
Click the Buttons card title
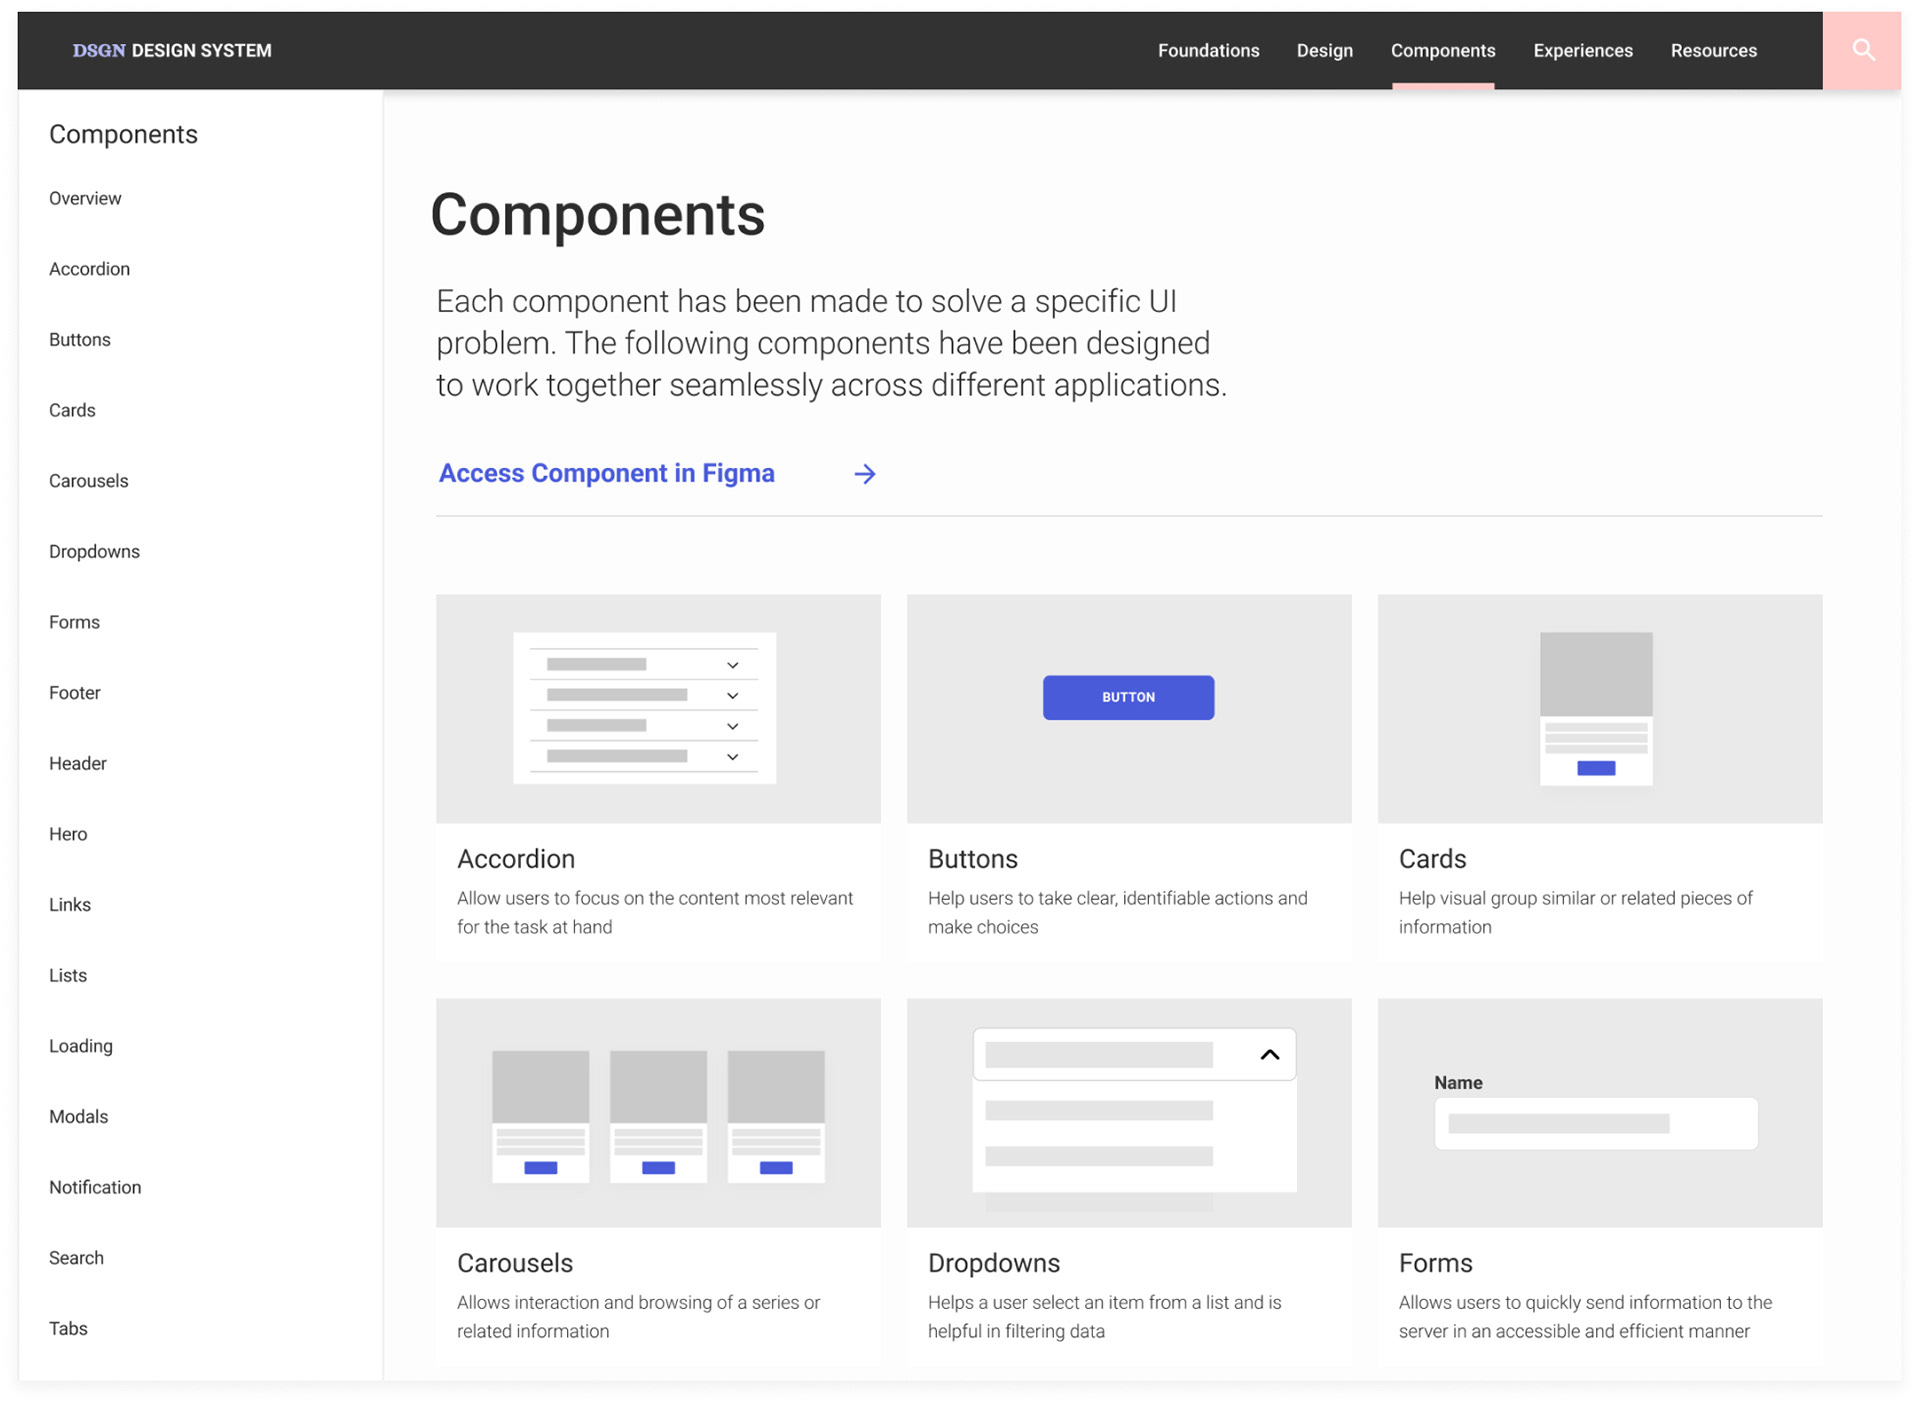click(x=972, y=859)
